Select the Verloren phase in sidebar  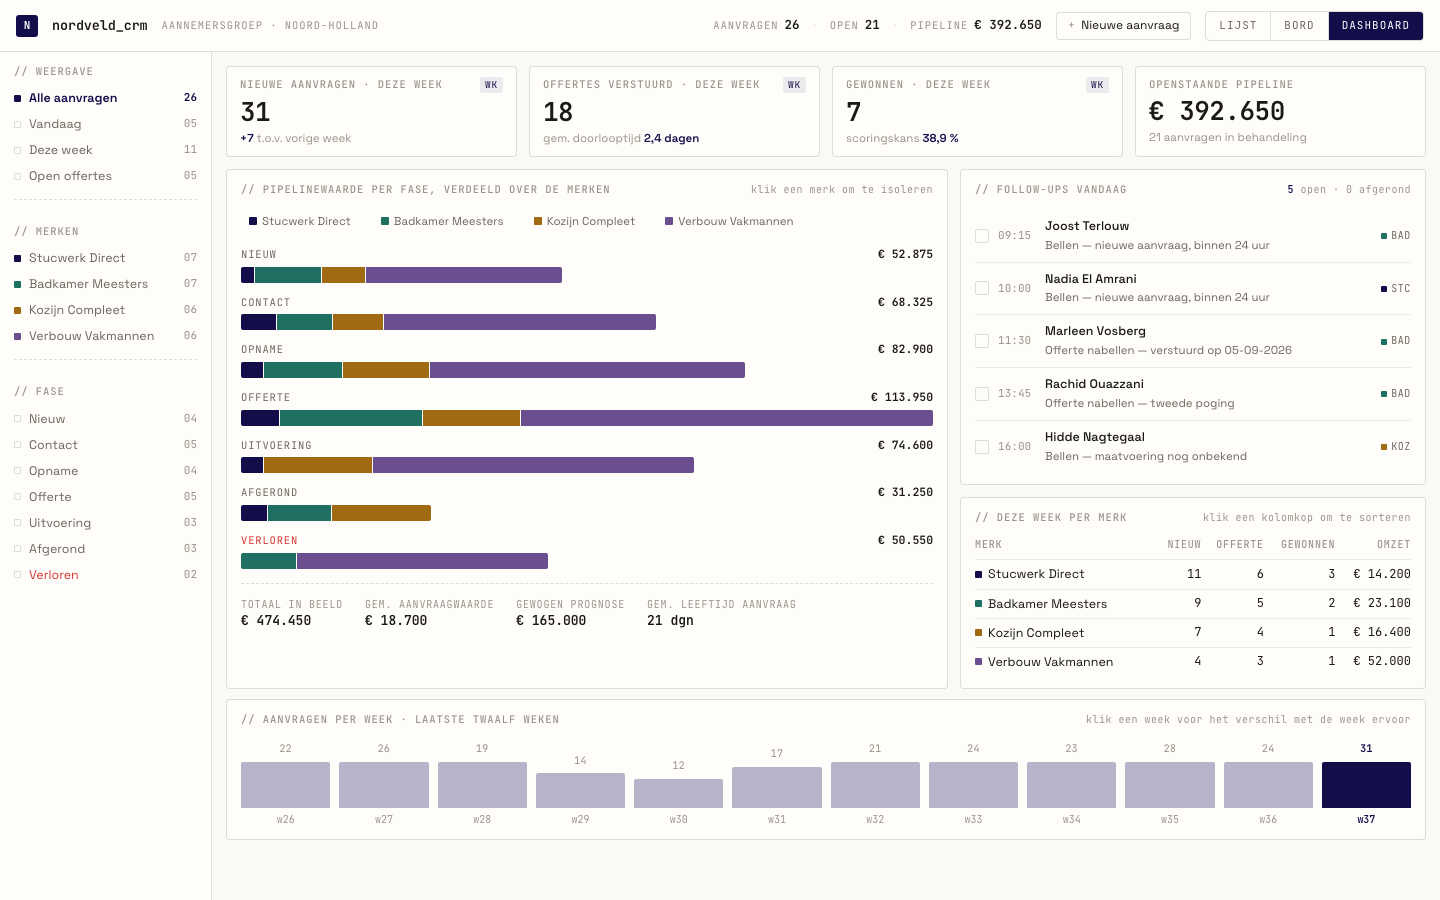105,575
